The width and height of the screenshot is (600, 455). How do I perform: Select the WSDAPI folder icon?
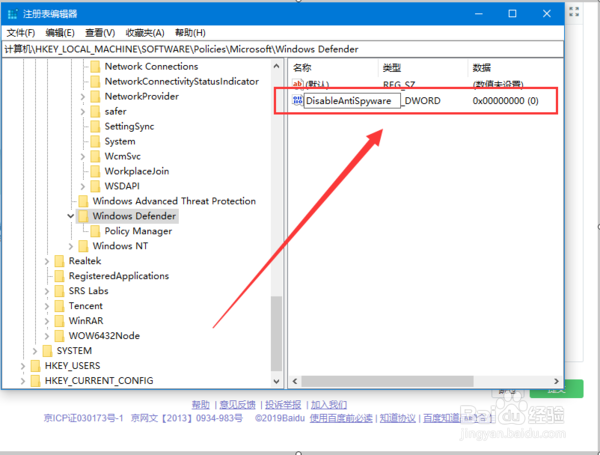coord(95,186)
